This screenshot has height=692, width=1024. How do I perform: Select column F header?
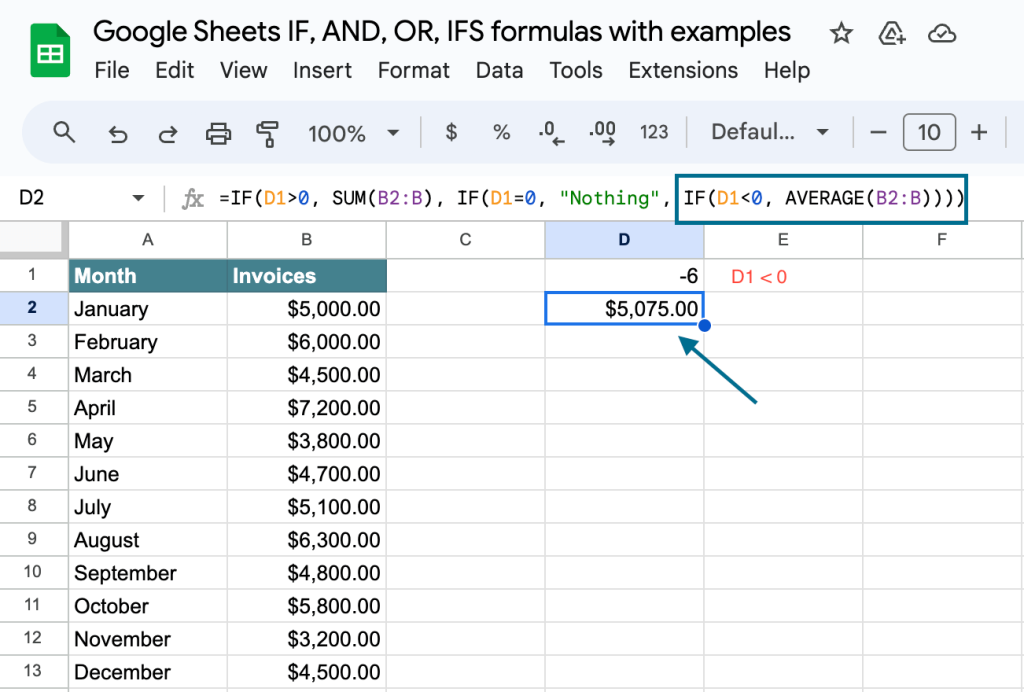click(x=942, y=240)
